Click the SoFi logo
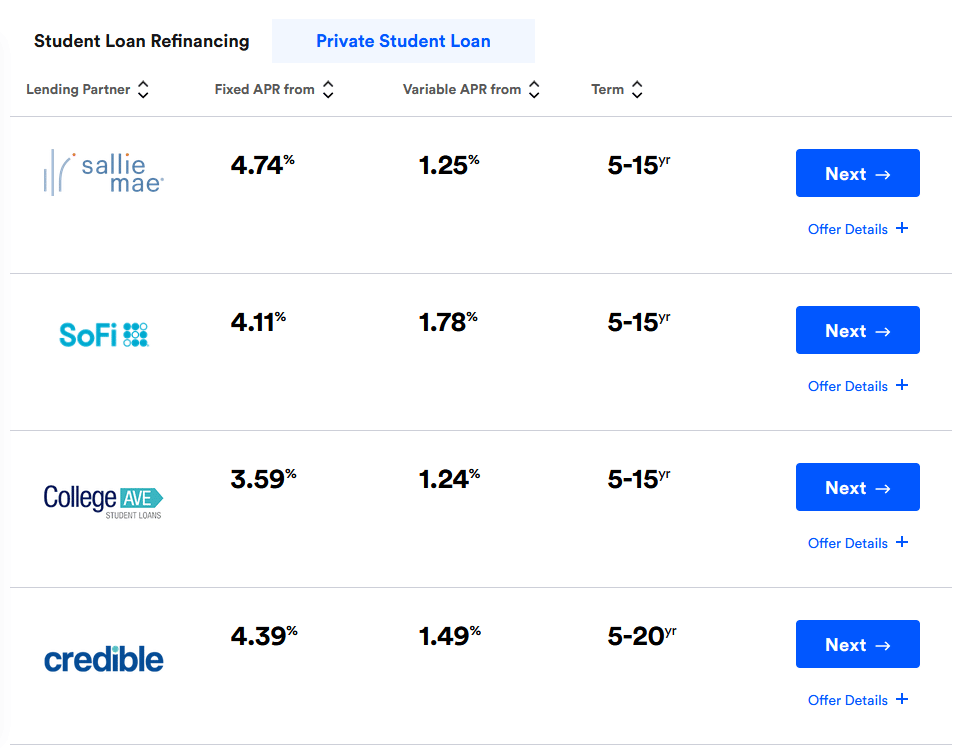977x753 pixels. click(x=103, y=335)
